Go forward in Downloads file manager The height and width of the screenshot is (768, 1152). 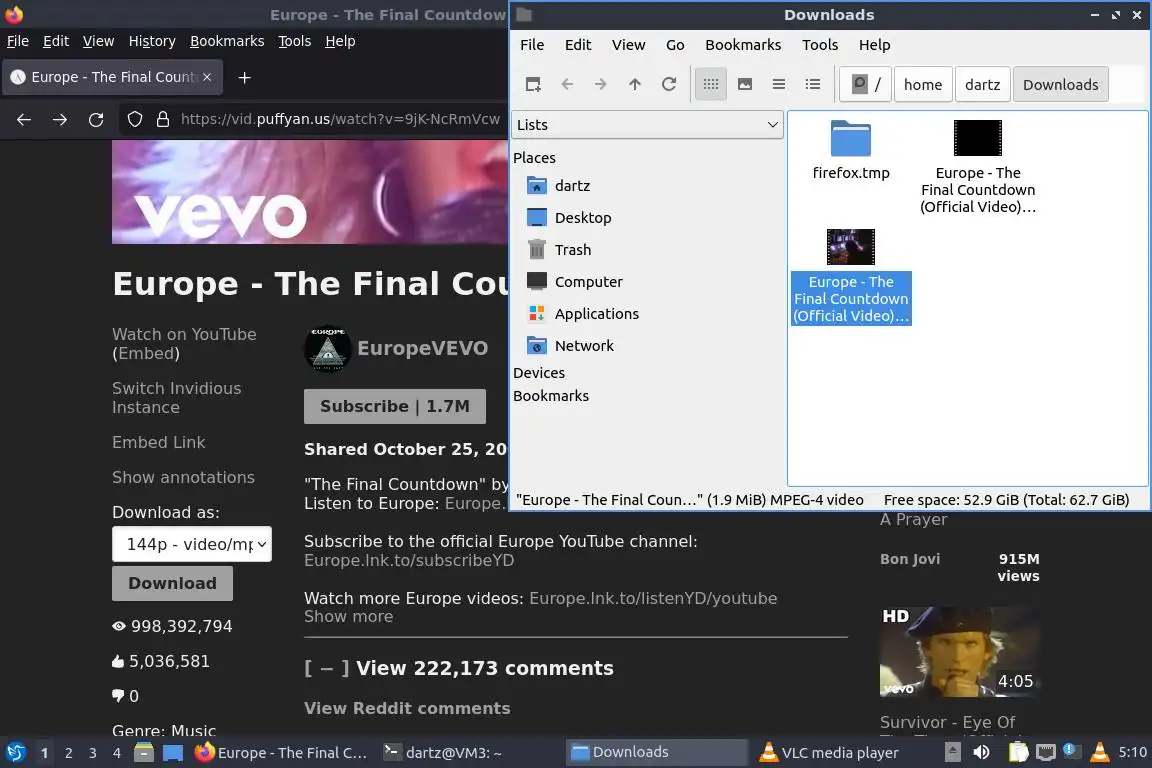601,85
